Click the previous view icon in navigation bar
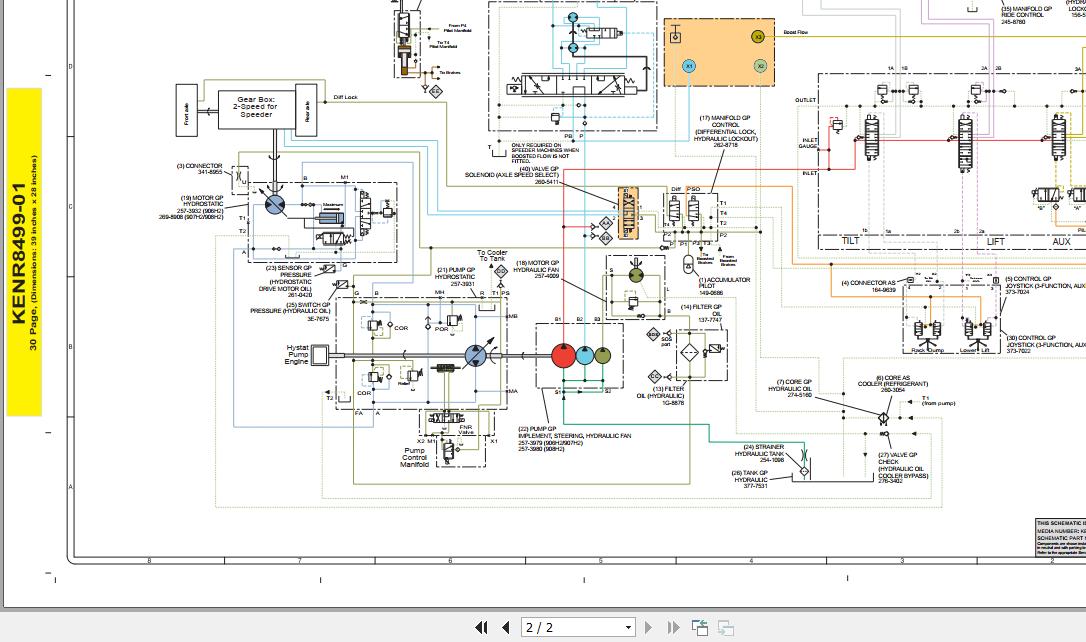 (700, 627)
